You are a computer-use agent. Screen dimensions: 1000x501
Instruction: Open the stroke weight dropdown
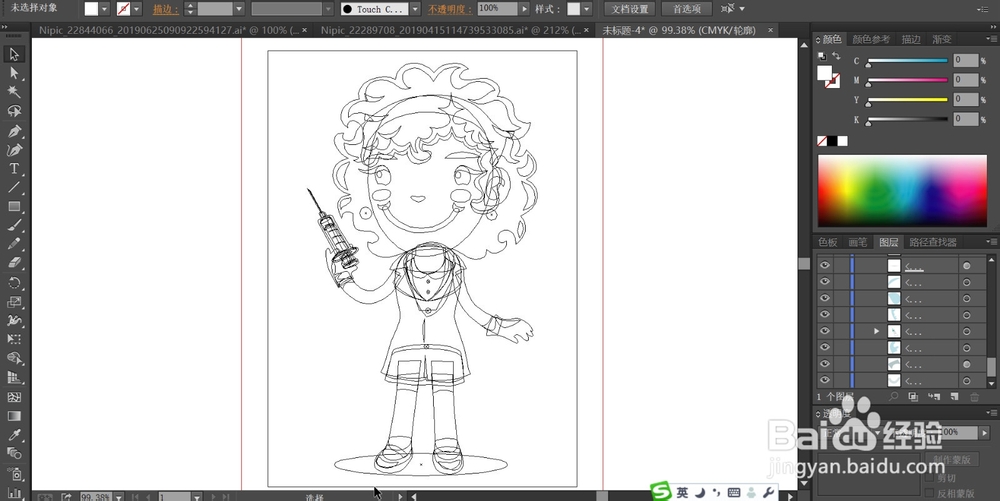coord(239,9)
